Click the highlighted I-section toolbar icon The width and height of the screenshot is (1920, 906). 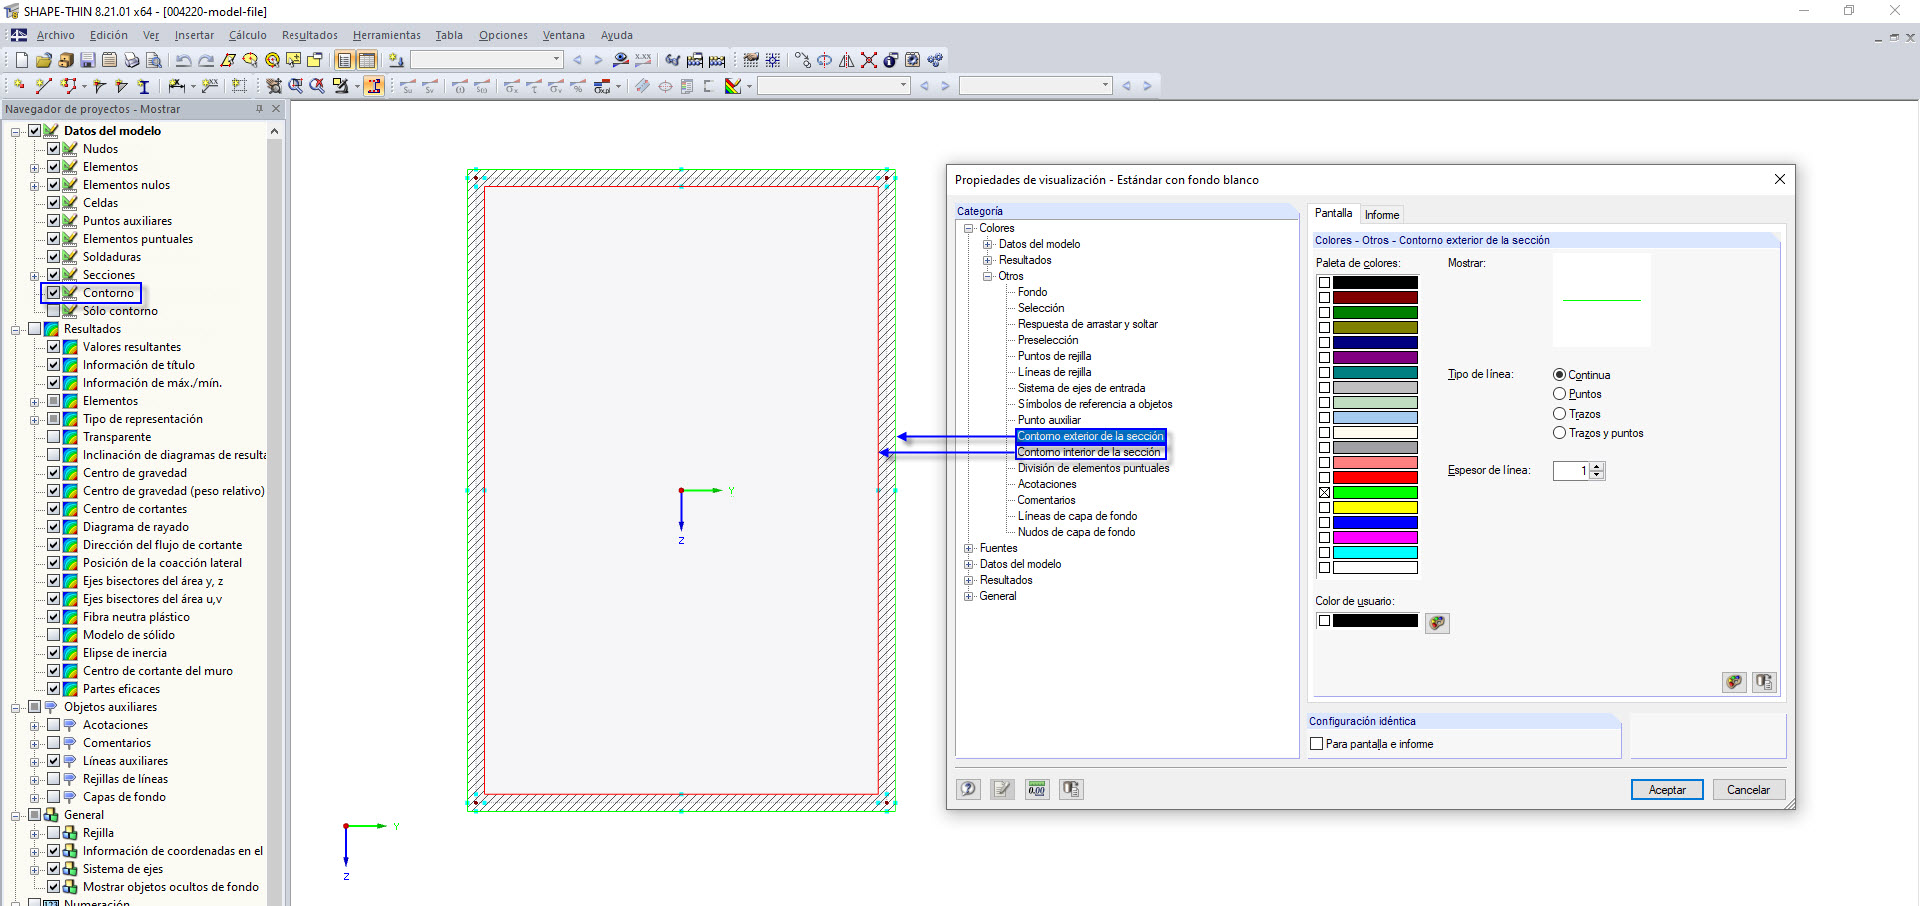374,86
